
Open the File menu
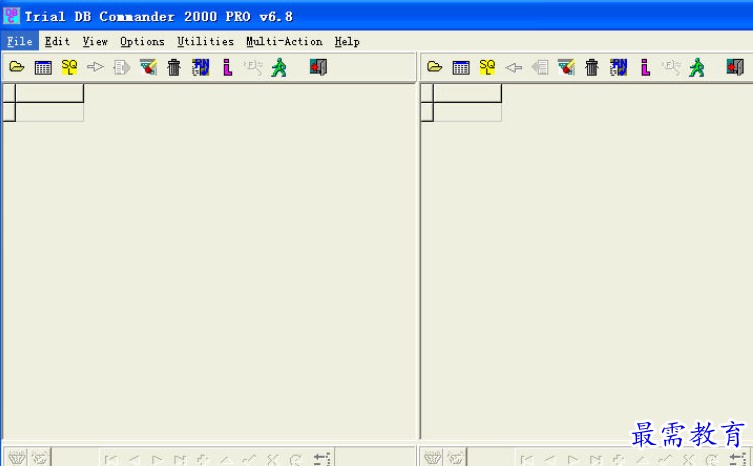[x=20, y=41]
